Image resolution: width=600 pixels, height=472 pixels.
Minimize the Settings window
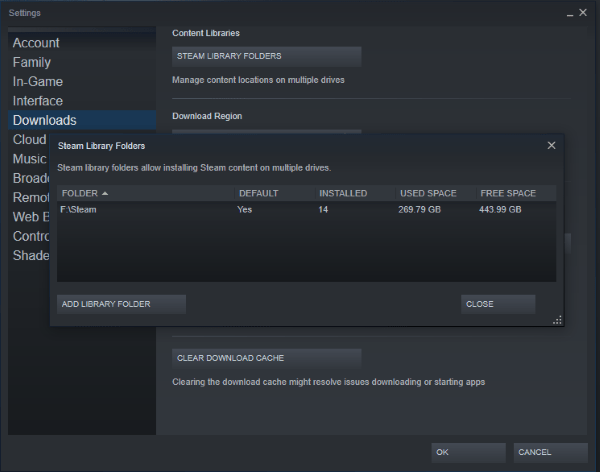[x=570, y=13]
